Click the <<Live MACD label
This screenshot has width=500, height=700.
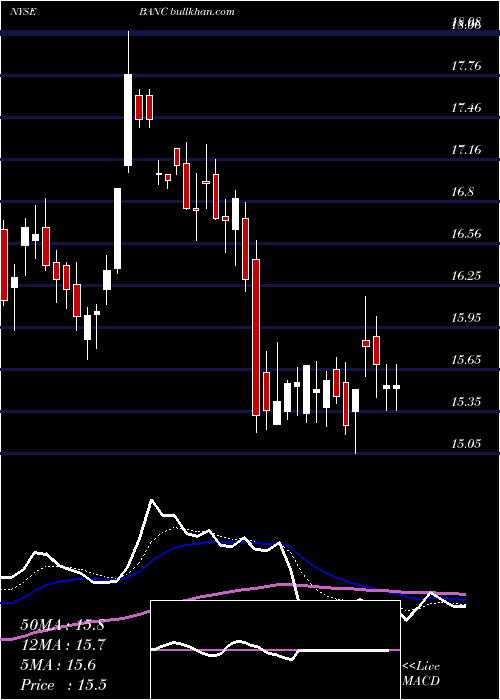click(421, 674)
